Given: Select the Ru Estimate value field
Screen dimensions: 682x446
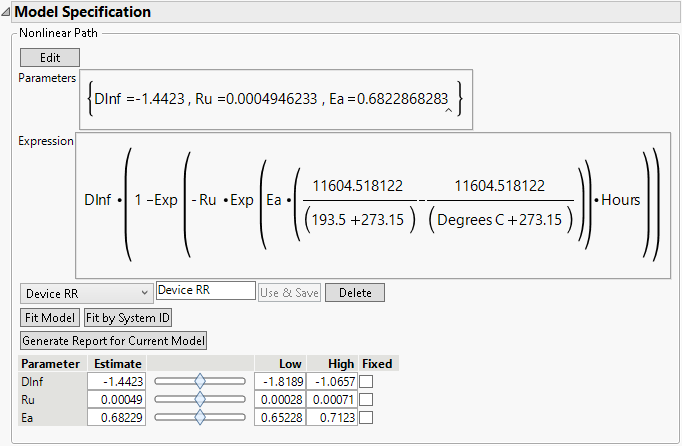Looking at the screenshot, I should 117,399.
